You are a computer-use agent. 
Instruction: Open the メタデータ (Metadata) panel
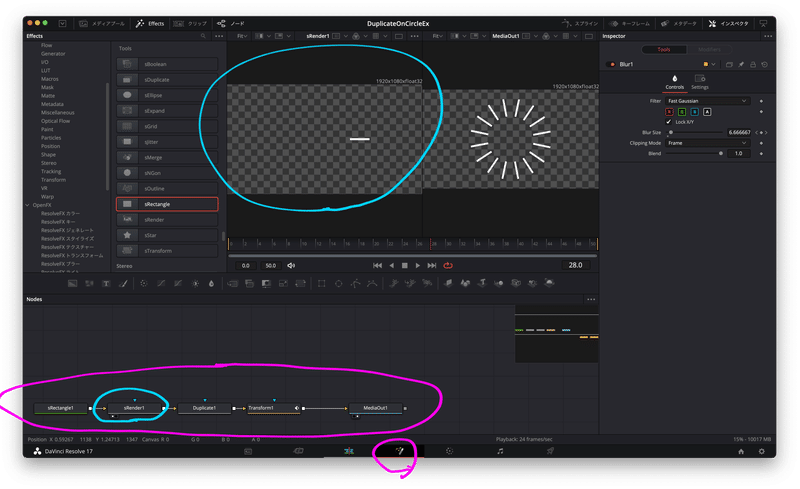coord(679,23)
